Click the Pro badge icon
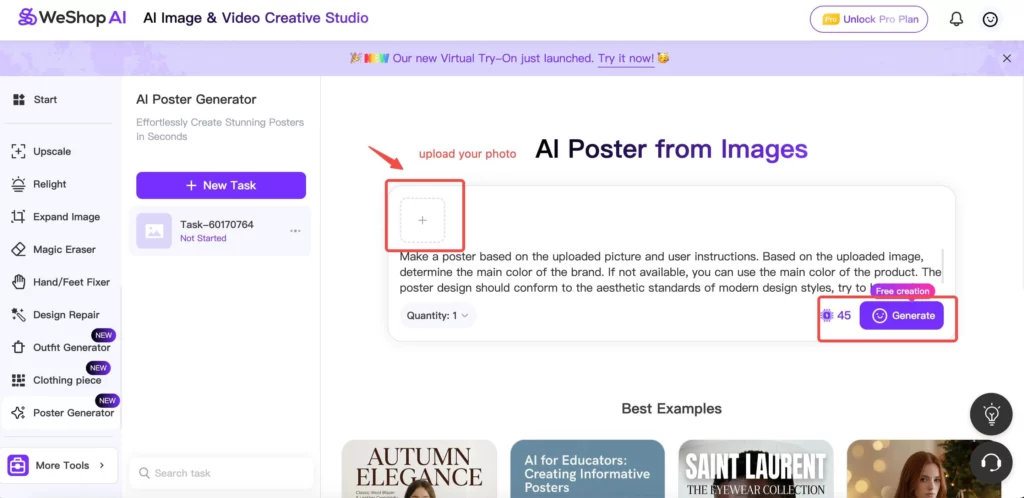Screen dimensions: 1024x498 click(x=830, y=20)
